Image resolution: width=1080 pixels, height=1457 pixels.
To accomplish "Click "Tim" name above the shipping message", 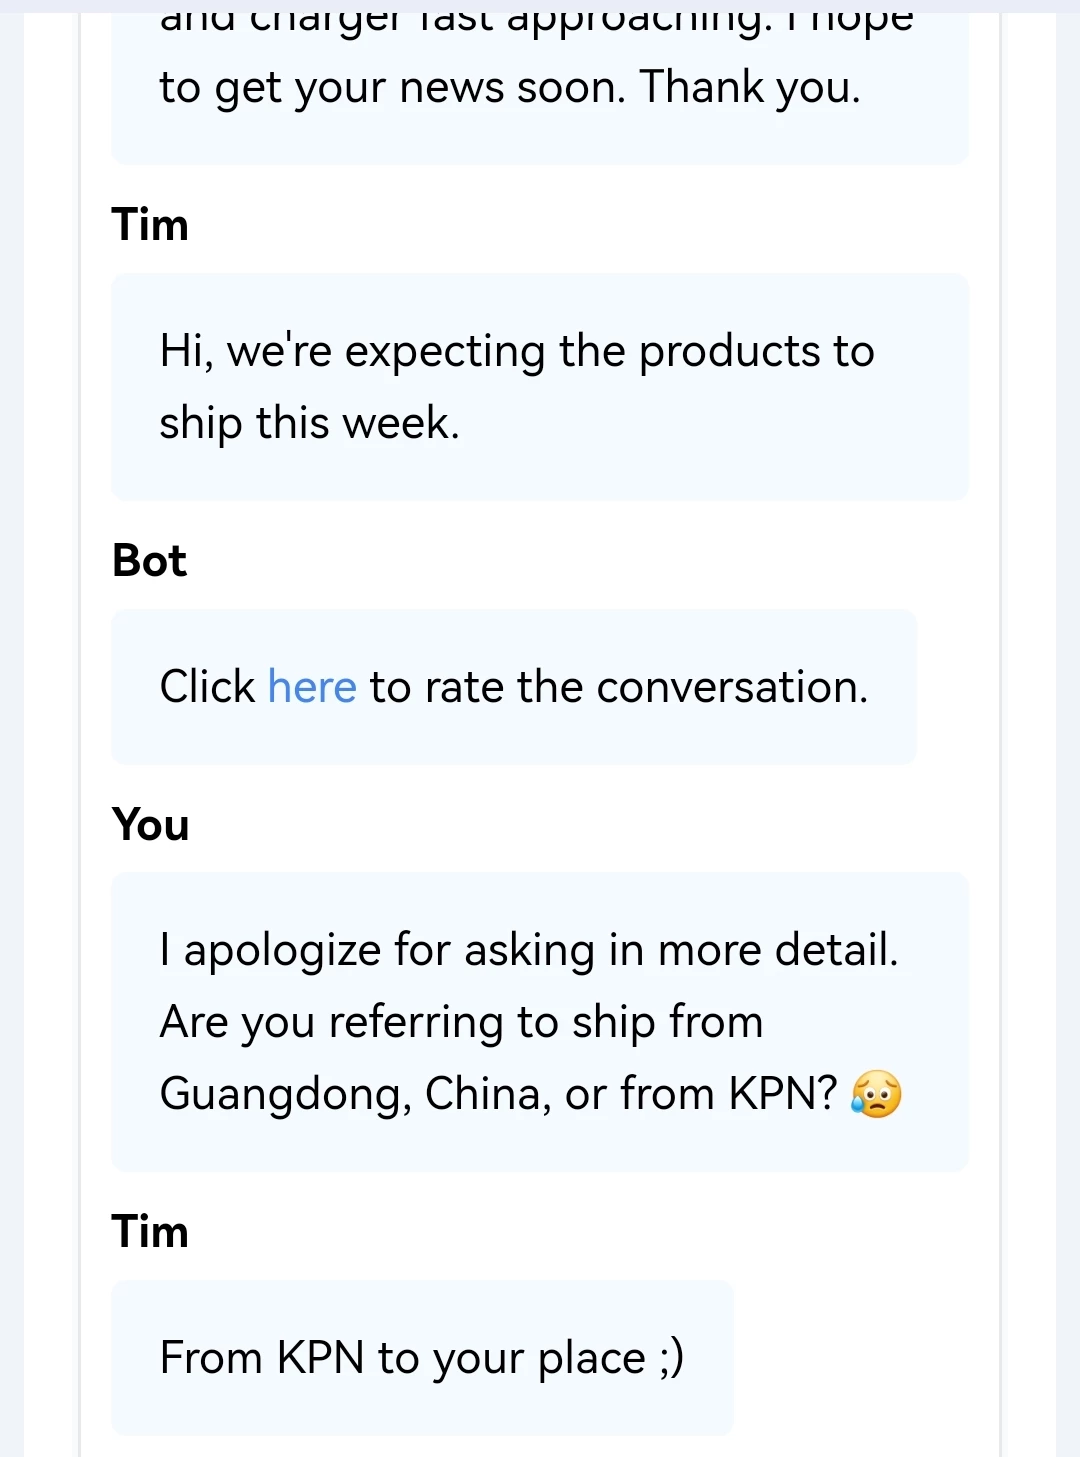I will tap(150, 225).
